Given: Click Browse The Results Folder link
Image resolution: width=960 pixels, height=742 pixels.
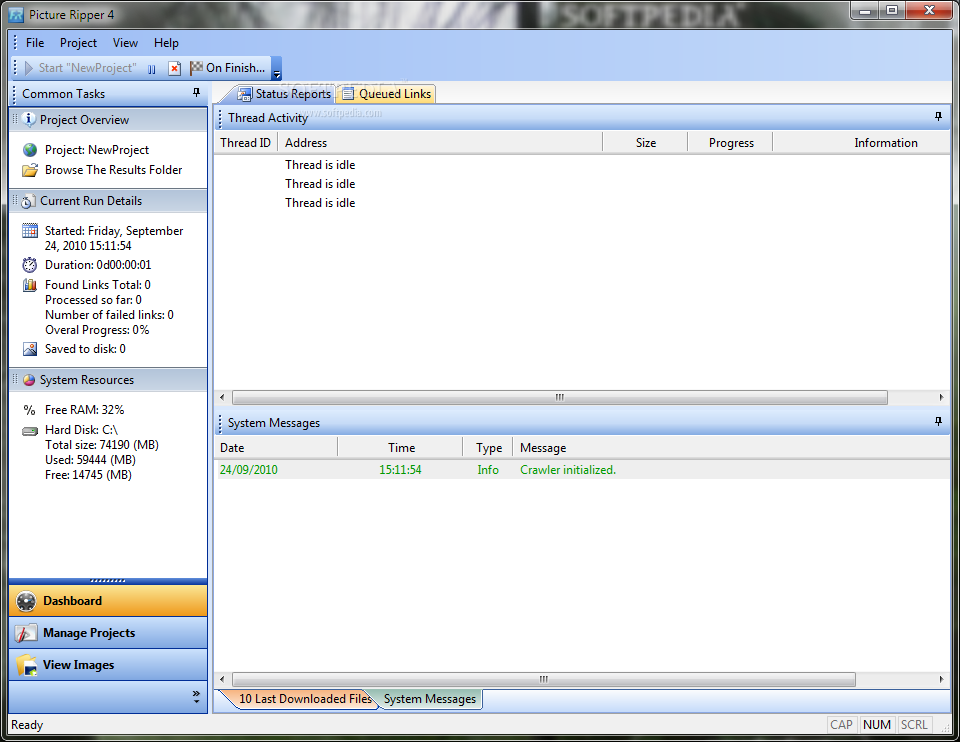Looking at the screenshot, I should [113, 170].
